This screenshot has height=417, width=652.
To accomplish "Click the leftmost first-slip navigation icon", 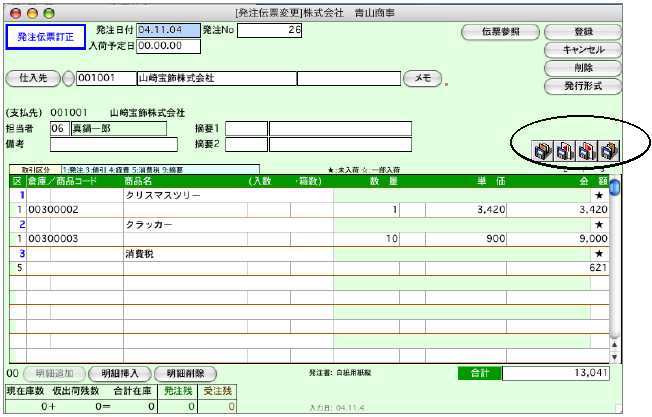I will click(543, 151).
